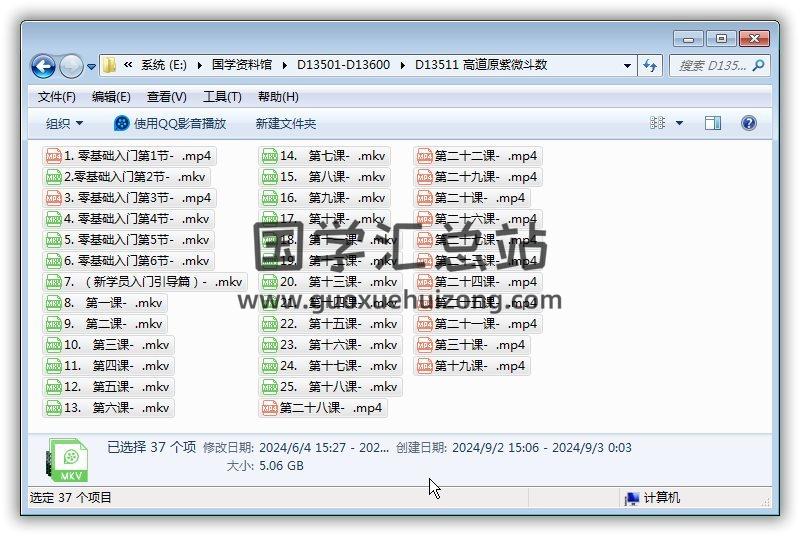The image size is (800, 536).
Task: Select the 第二十八课 mp4 file
Action: 322,408
